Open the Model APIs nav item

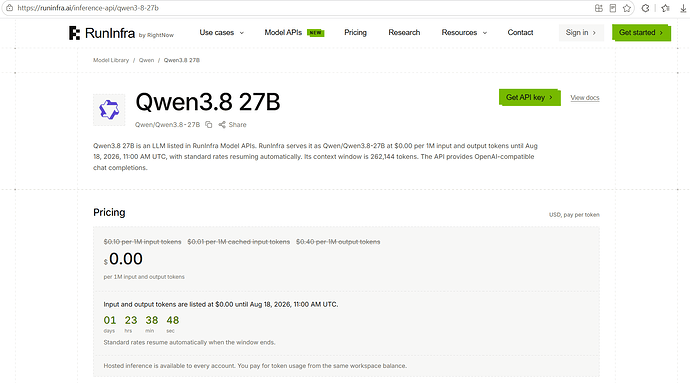pos(294,33)
